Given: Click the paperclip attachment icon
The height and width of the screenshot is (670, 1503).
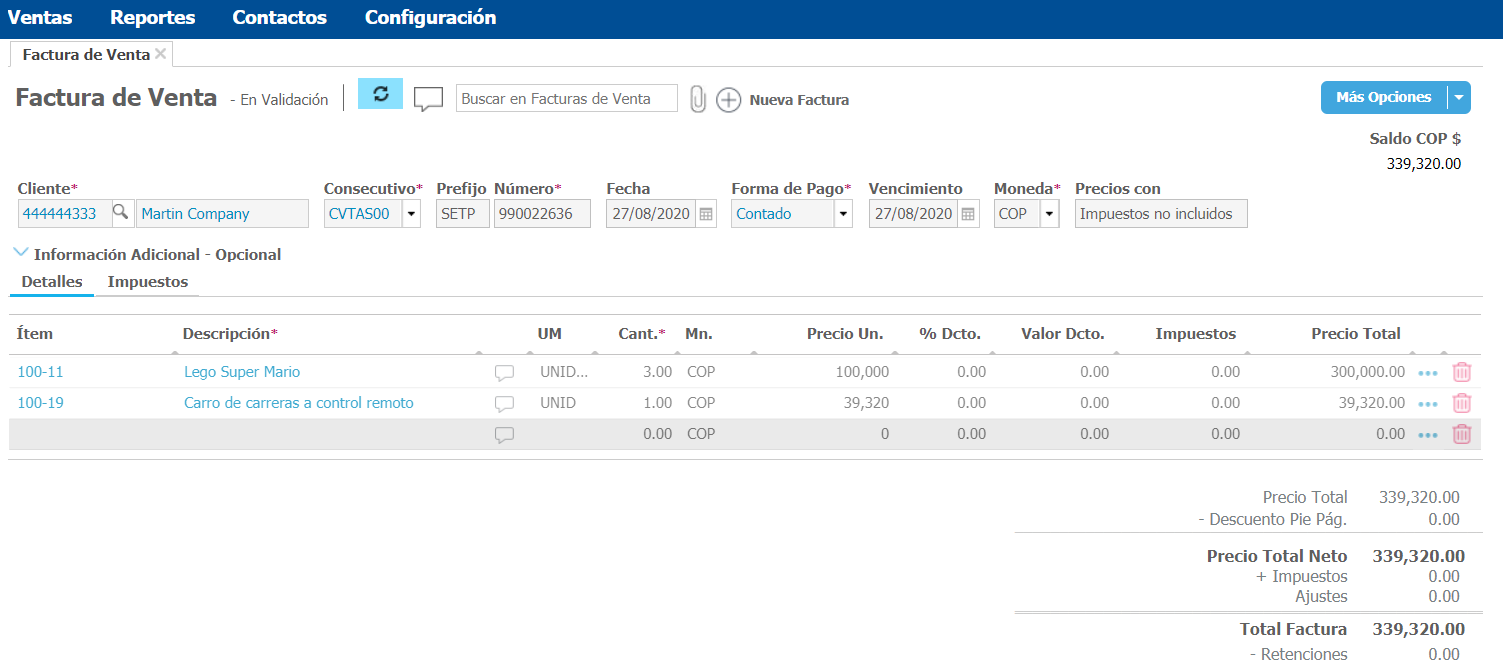Looking at the screenshot, I should click(x=698, y=100).
